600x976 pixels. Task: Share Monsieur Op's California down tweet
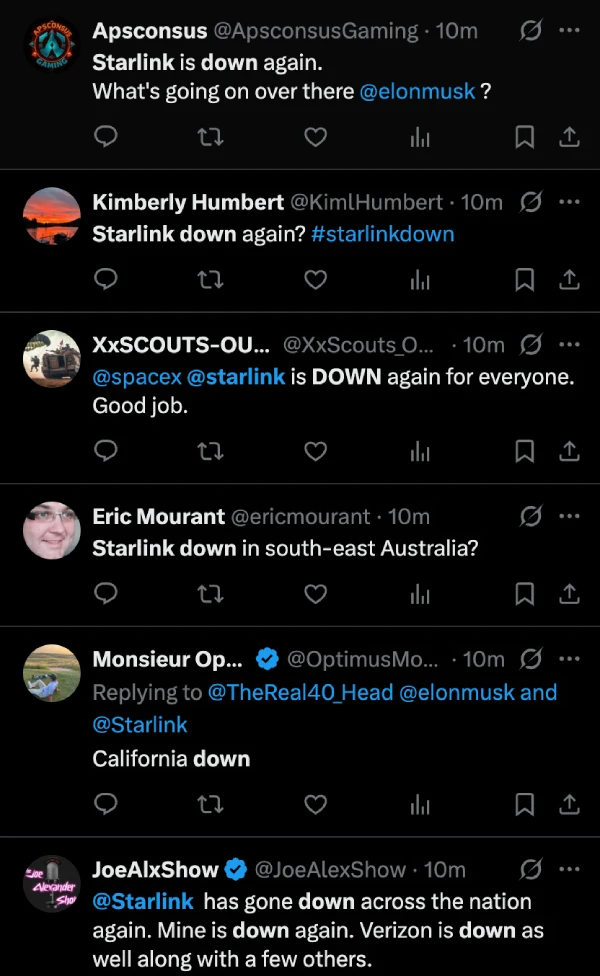point(569,804)
